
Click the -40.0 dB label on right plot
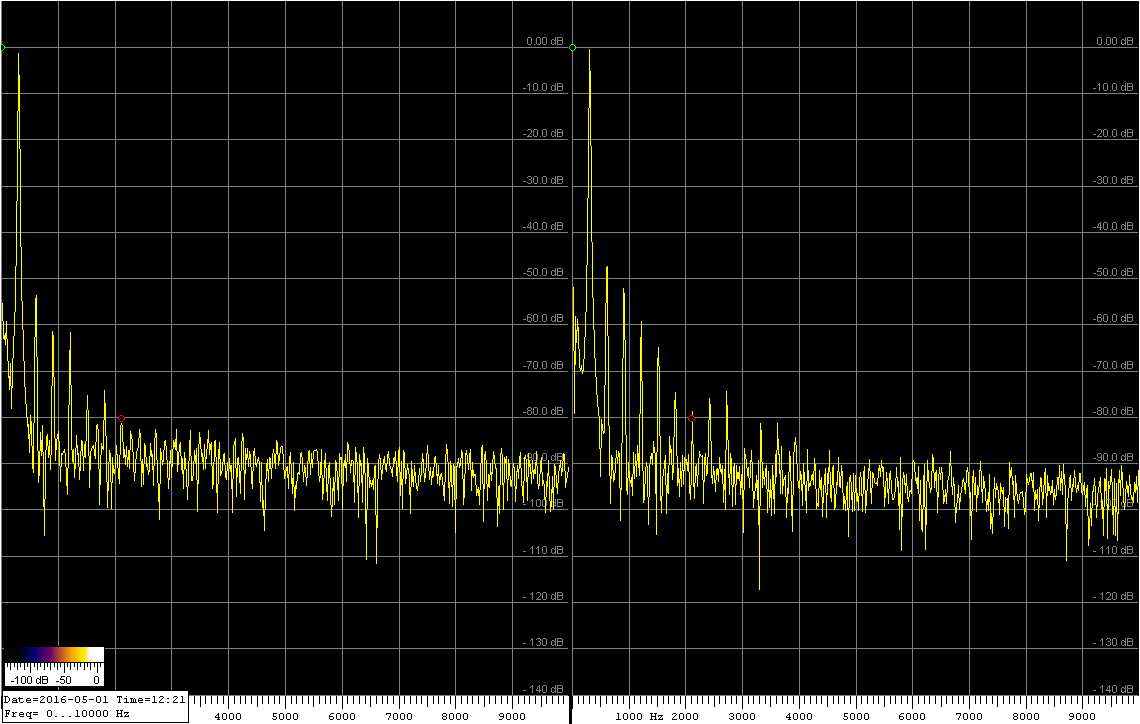tap(1114, 226)
